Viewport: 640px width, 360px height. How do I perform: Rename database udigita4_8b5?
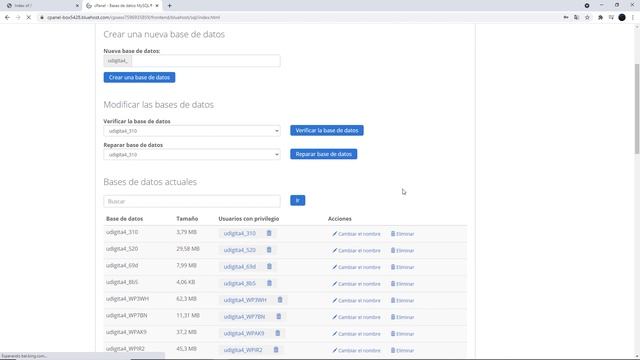[356, 284]
